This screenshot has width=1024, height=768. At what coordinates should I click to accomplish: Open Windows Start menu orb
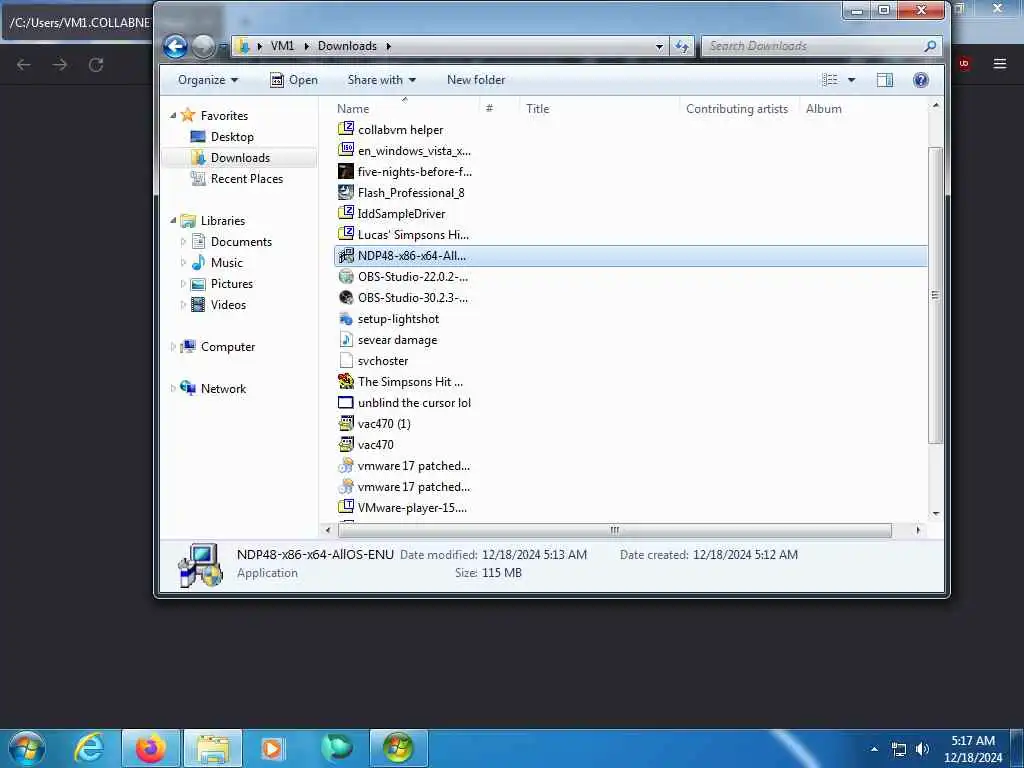click(x=26, y=748)
